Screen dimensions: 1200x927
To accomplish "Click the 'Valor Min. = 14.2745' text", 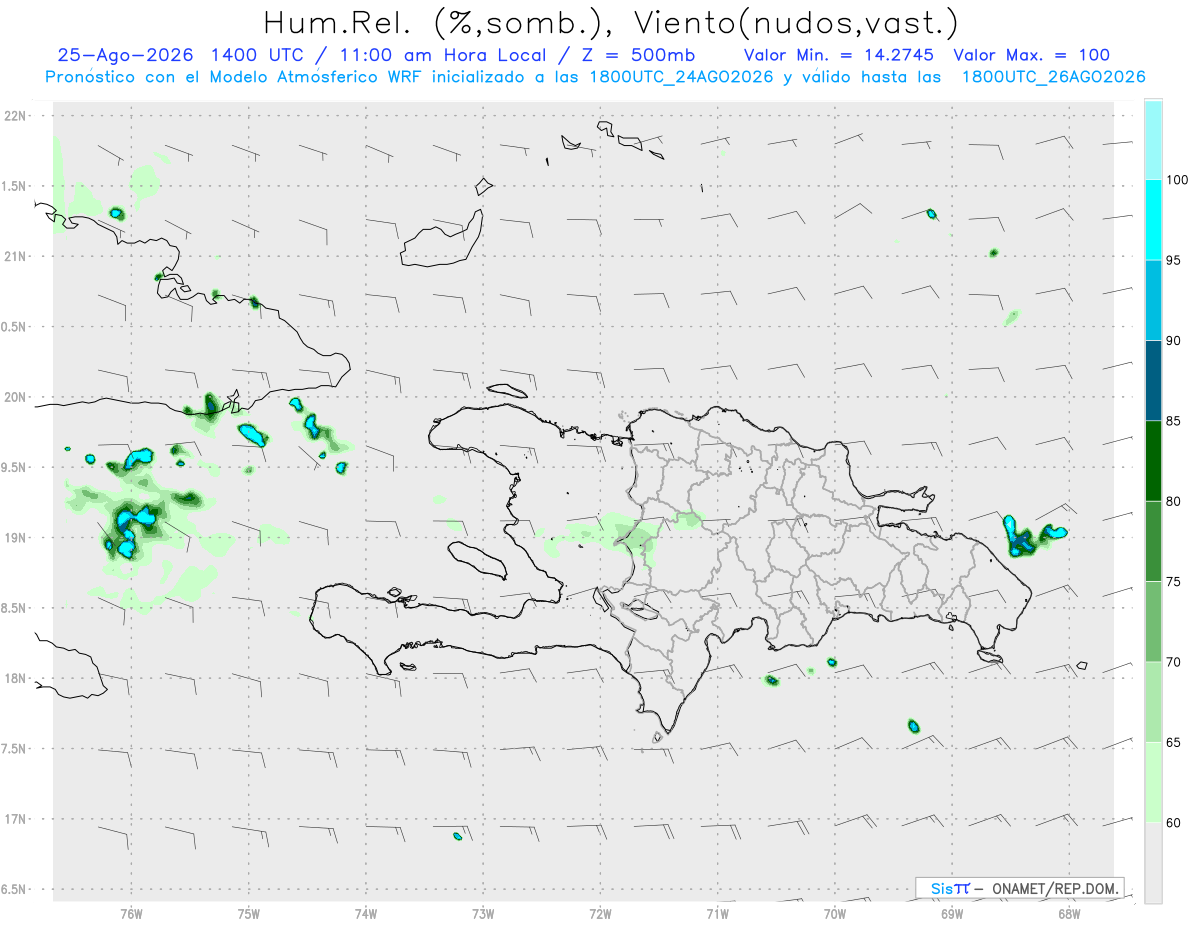I will tap(839, 55).
